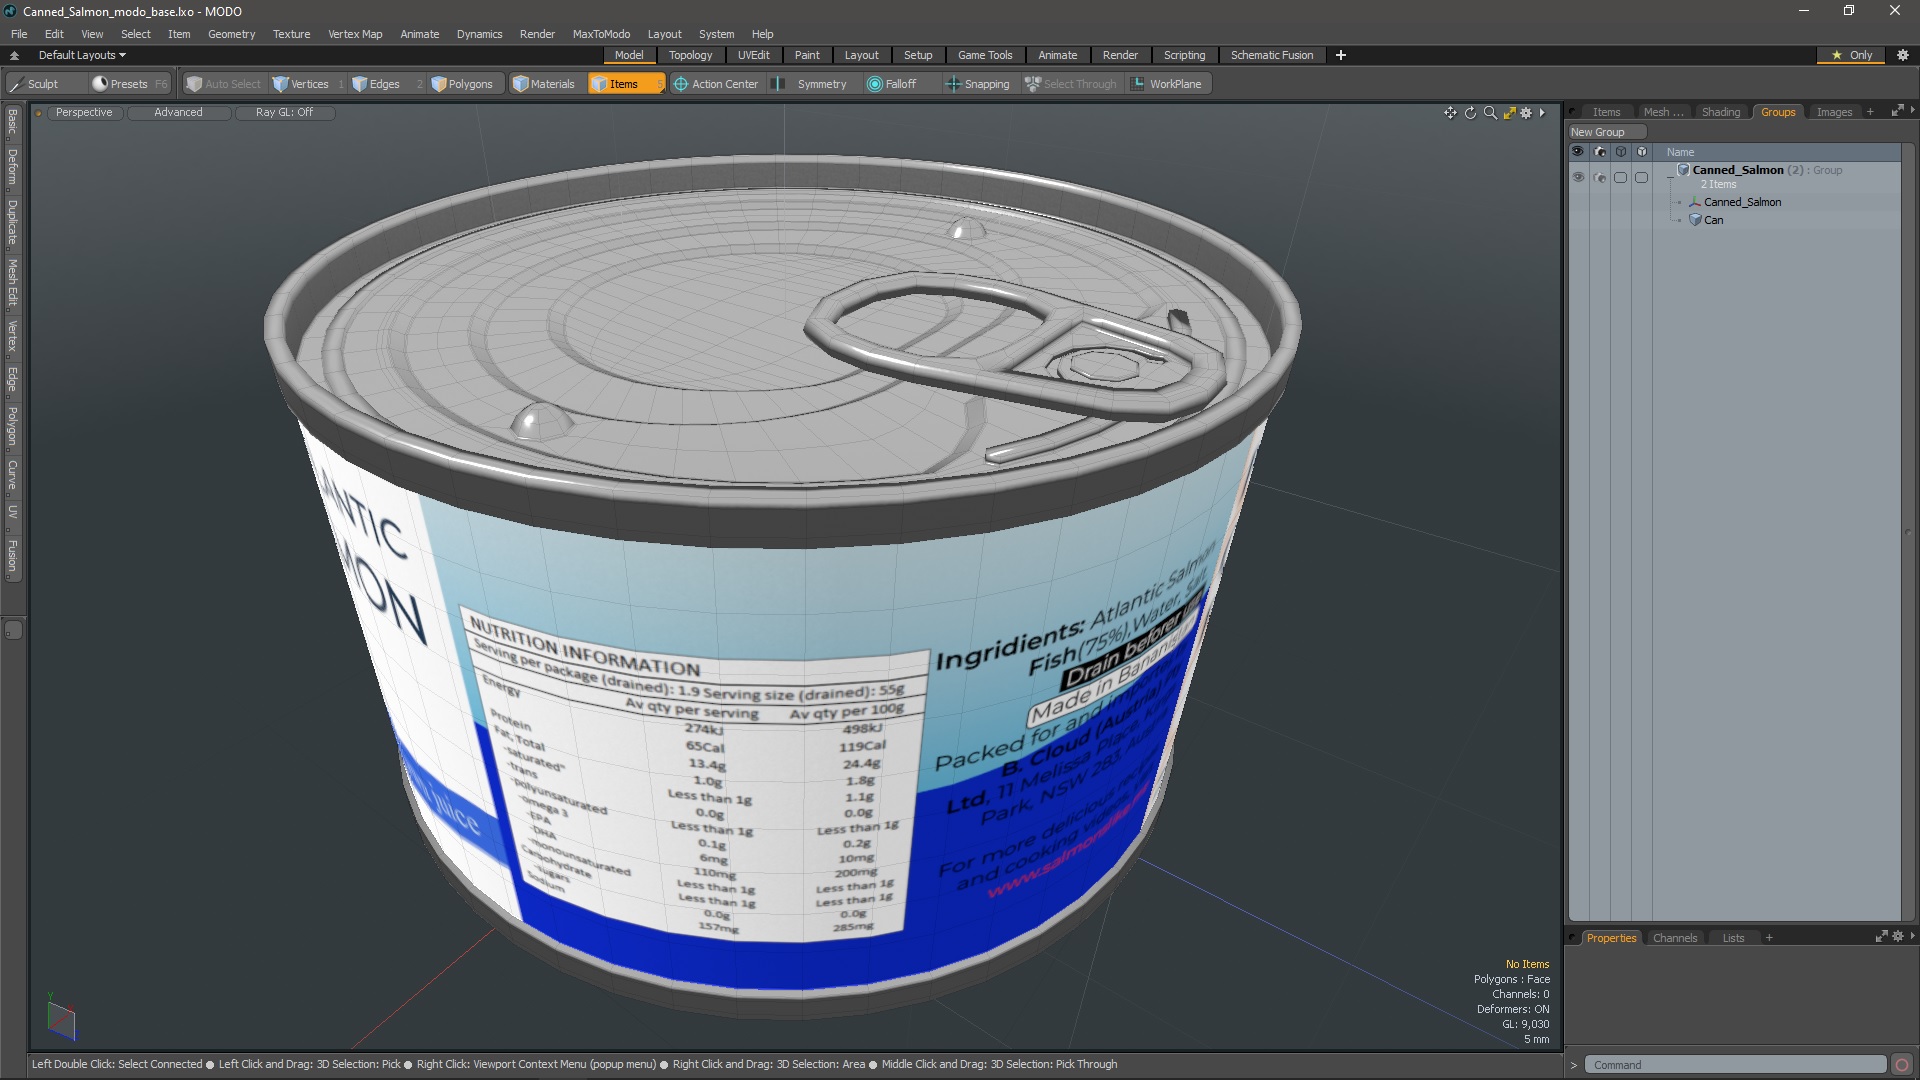Open the Presets browser
Image resolution: width=1920 pixels, height=1080 pixels.
(129, 84)
